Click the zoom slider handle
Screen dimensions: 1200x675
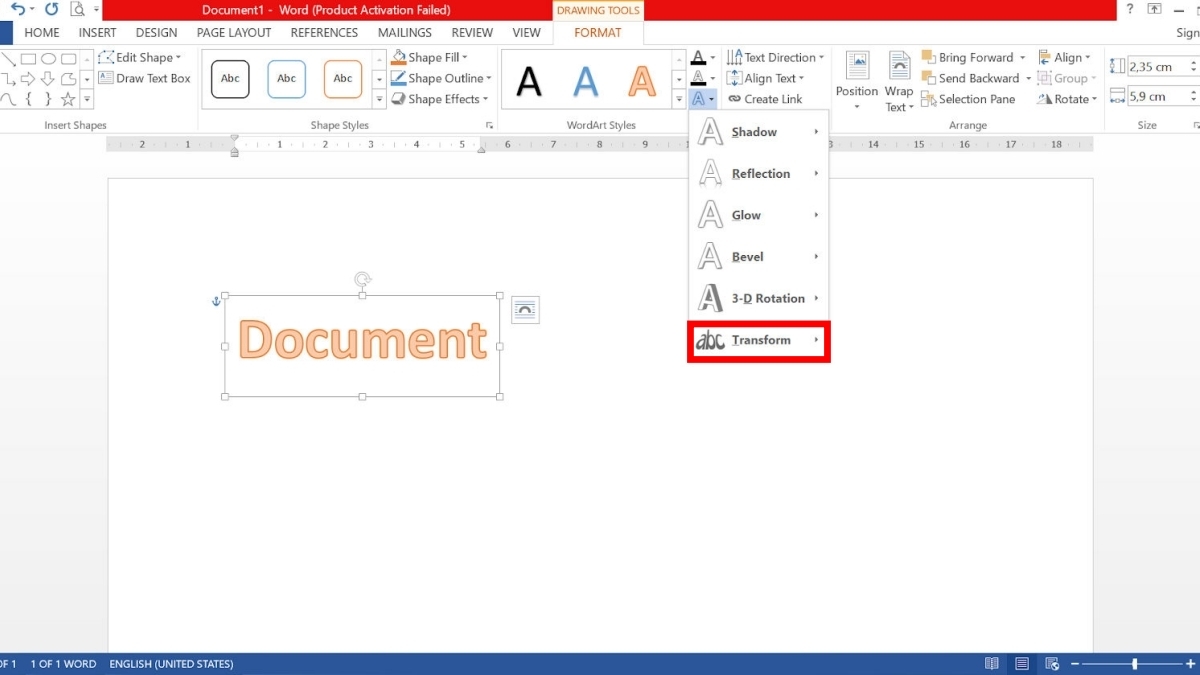pyautogui.click(x=1134, y=664)
